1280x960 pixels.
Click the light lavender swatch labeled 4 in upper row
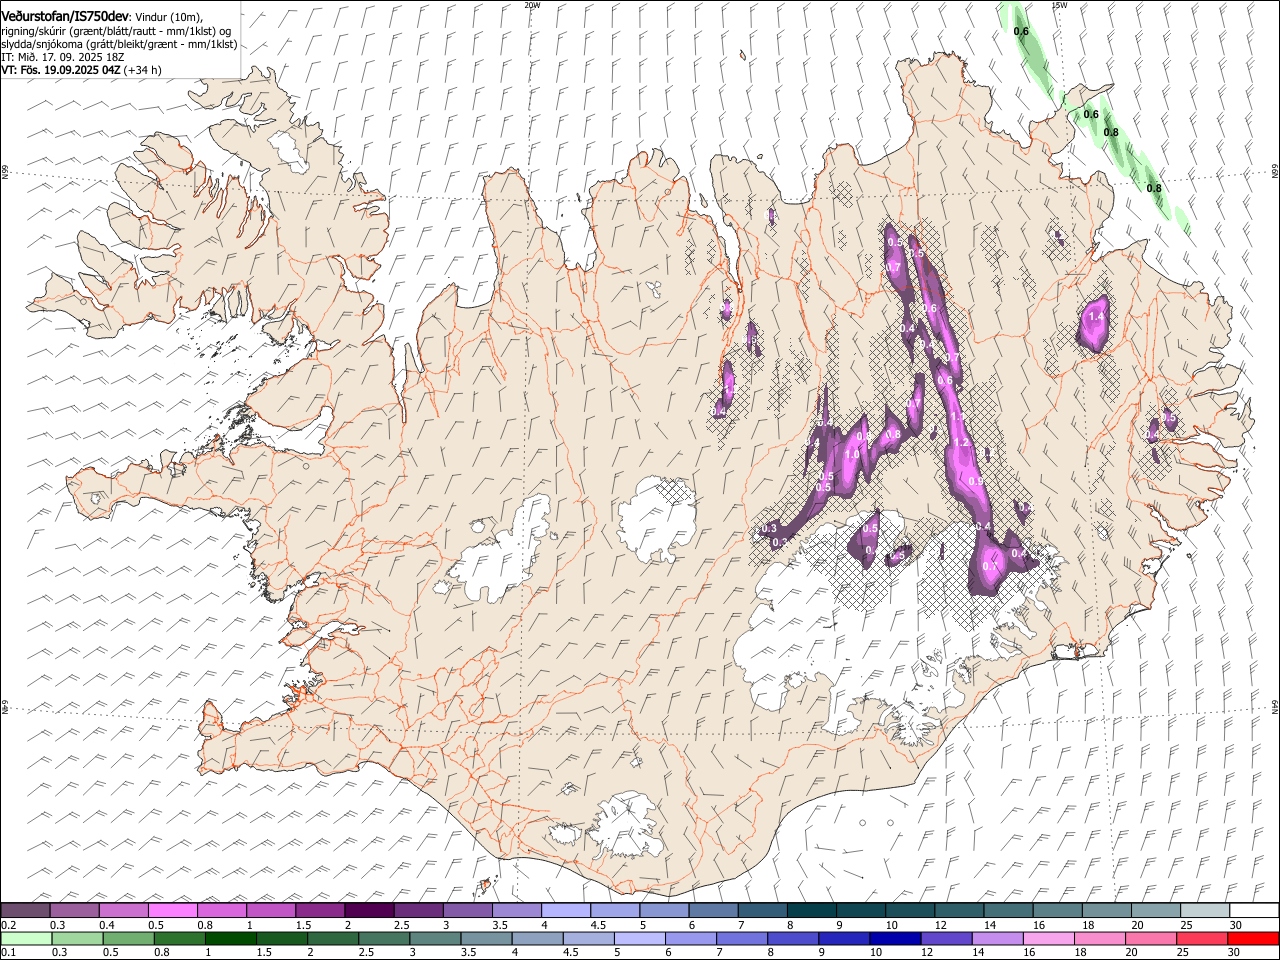click(566, 911)
